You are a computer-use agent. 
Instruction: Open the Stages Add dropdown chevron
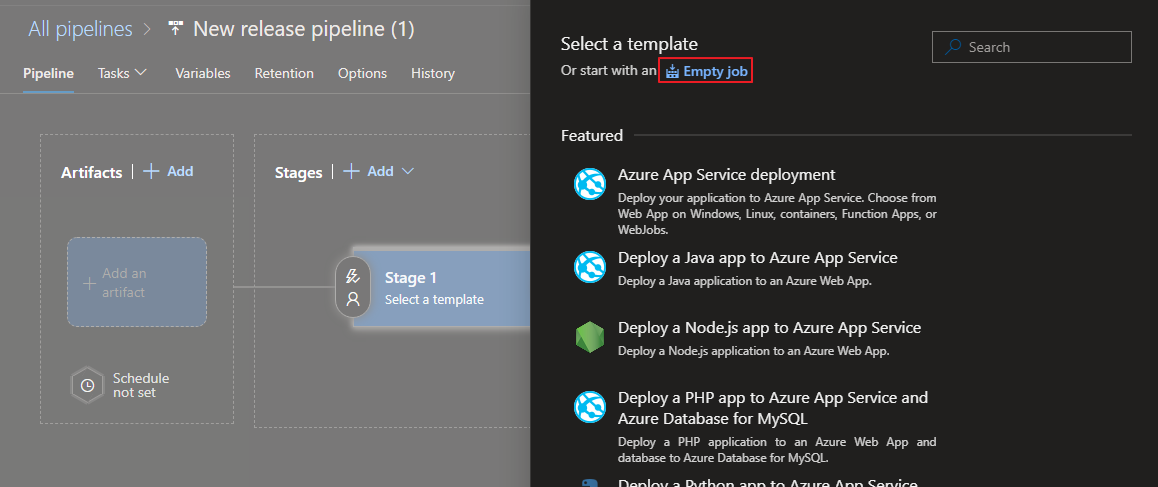408,172
